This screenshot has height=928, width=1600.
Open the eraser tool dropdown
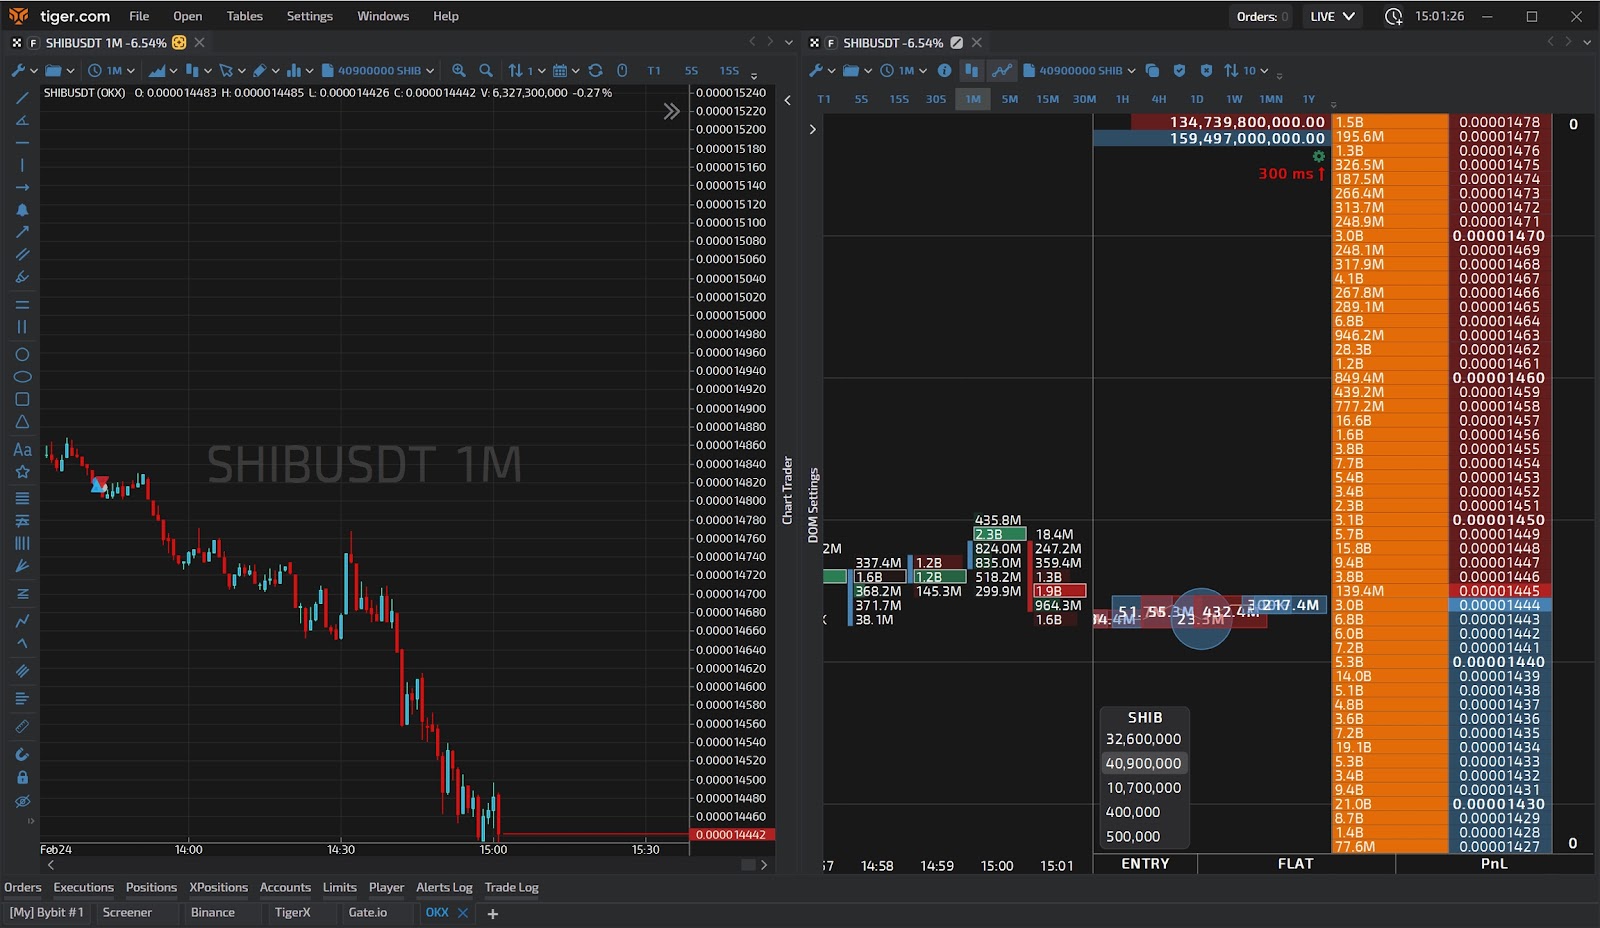click(x=266, y=70)
